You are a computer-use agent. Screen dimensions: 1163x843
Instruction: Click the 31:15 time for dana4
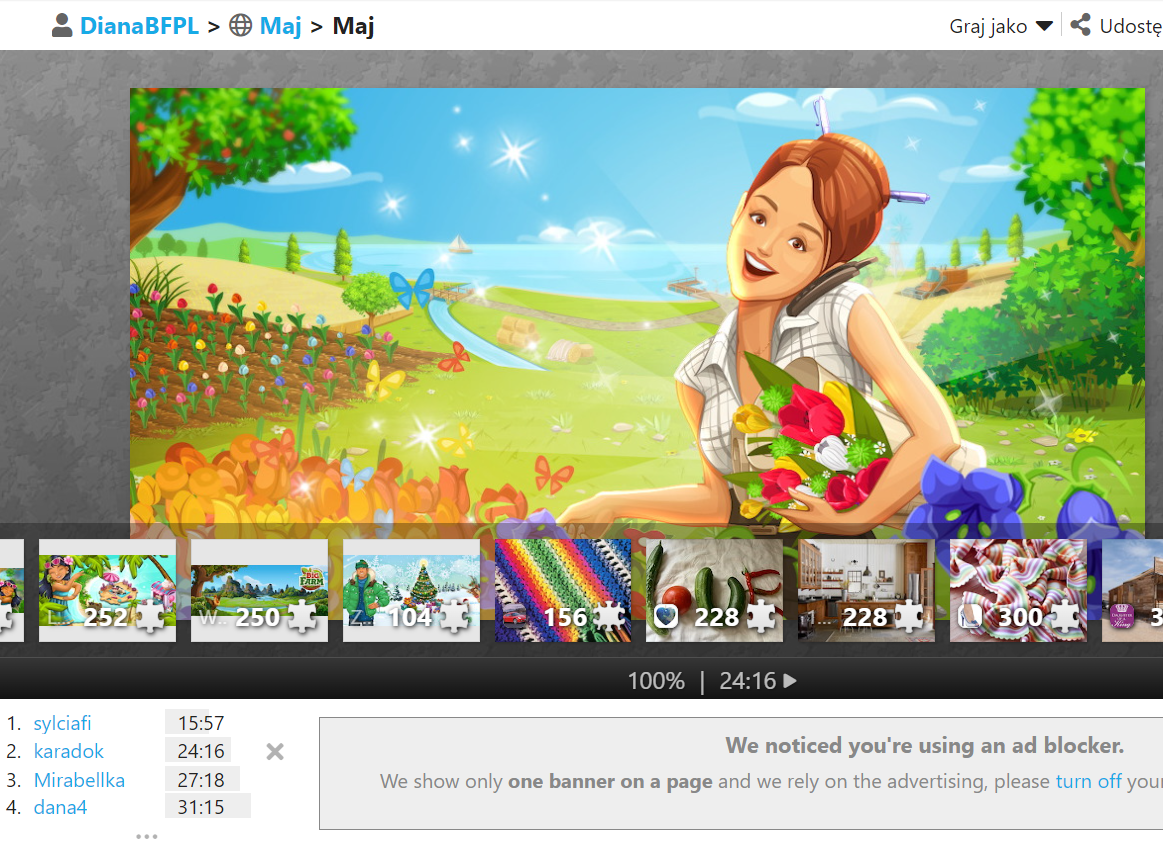point(201,807)
